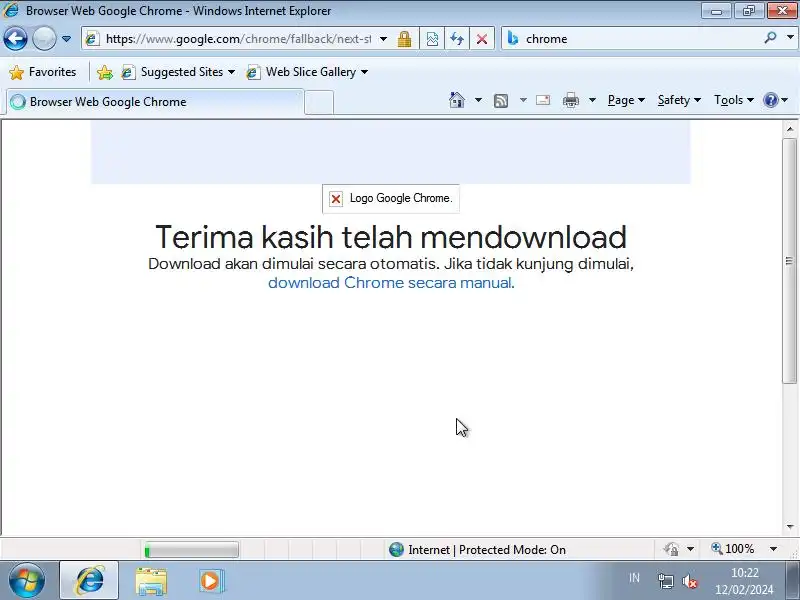Click the Print icon
800x600 pixels.
tap(570, 100)
